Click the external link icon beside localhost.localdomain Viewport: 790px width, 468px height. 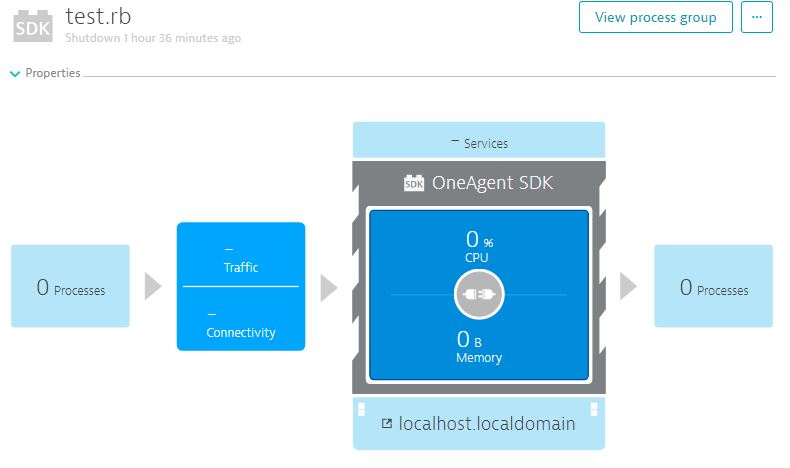tap(387, 424)
